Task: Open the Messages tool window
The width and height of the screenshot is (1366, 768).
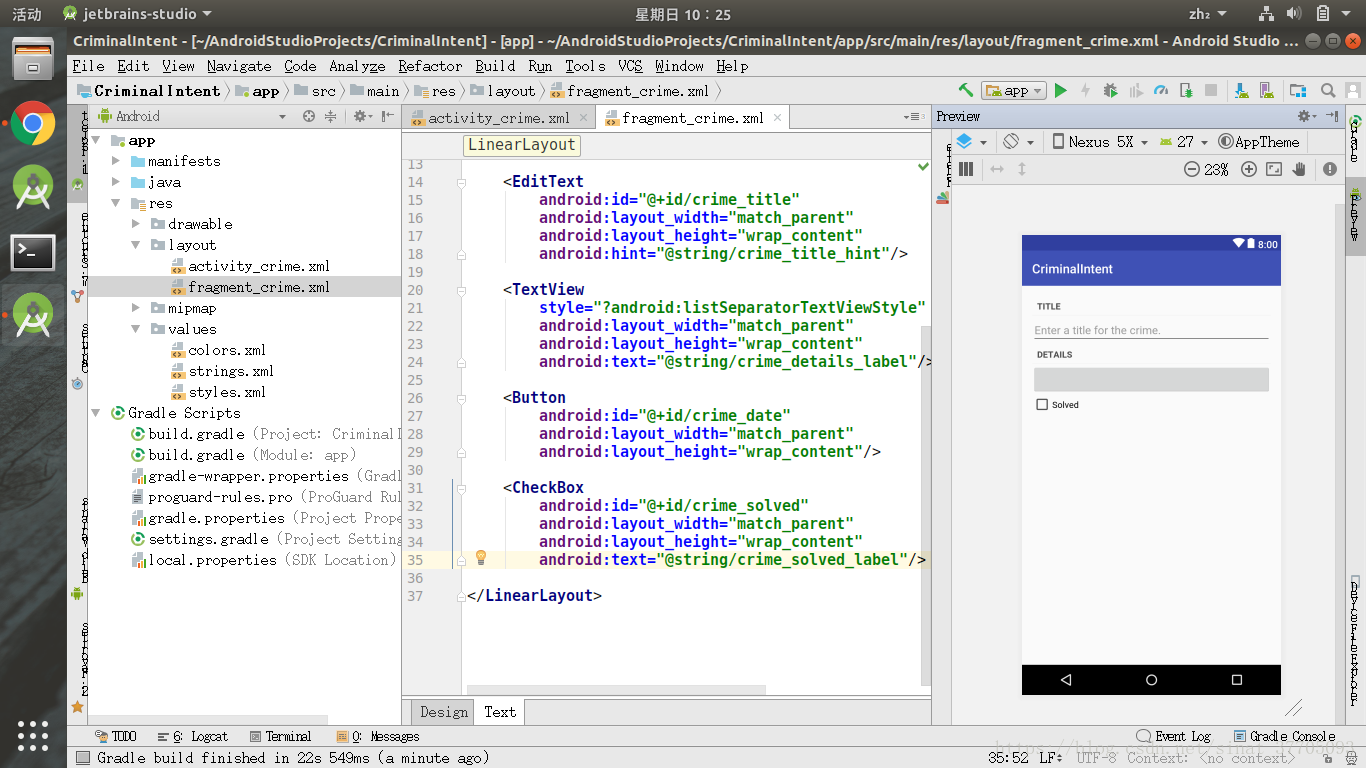Action: [x=378, y=736]
